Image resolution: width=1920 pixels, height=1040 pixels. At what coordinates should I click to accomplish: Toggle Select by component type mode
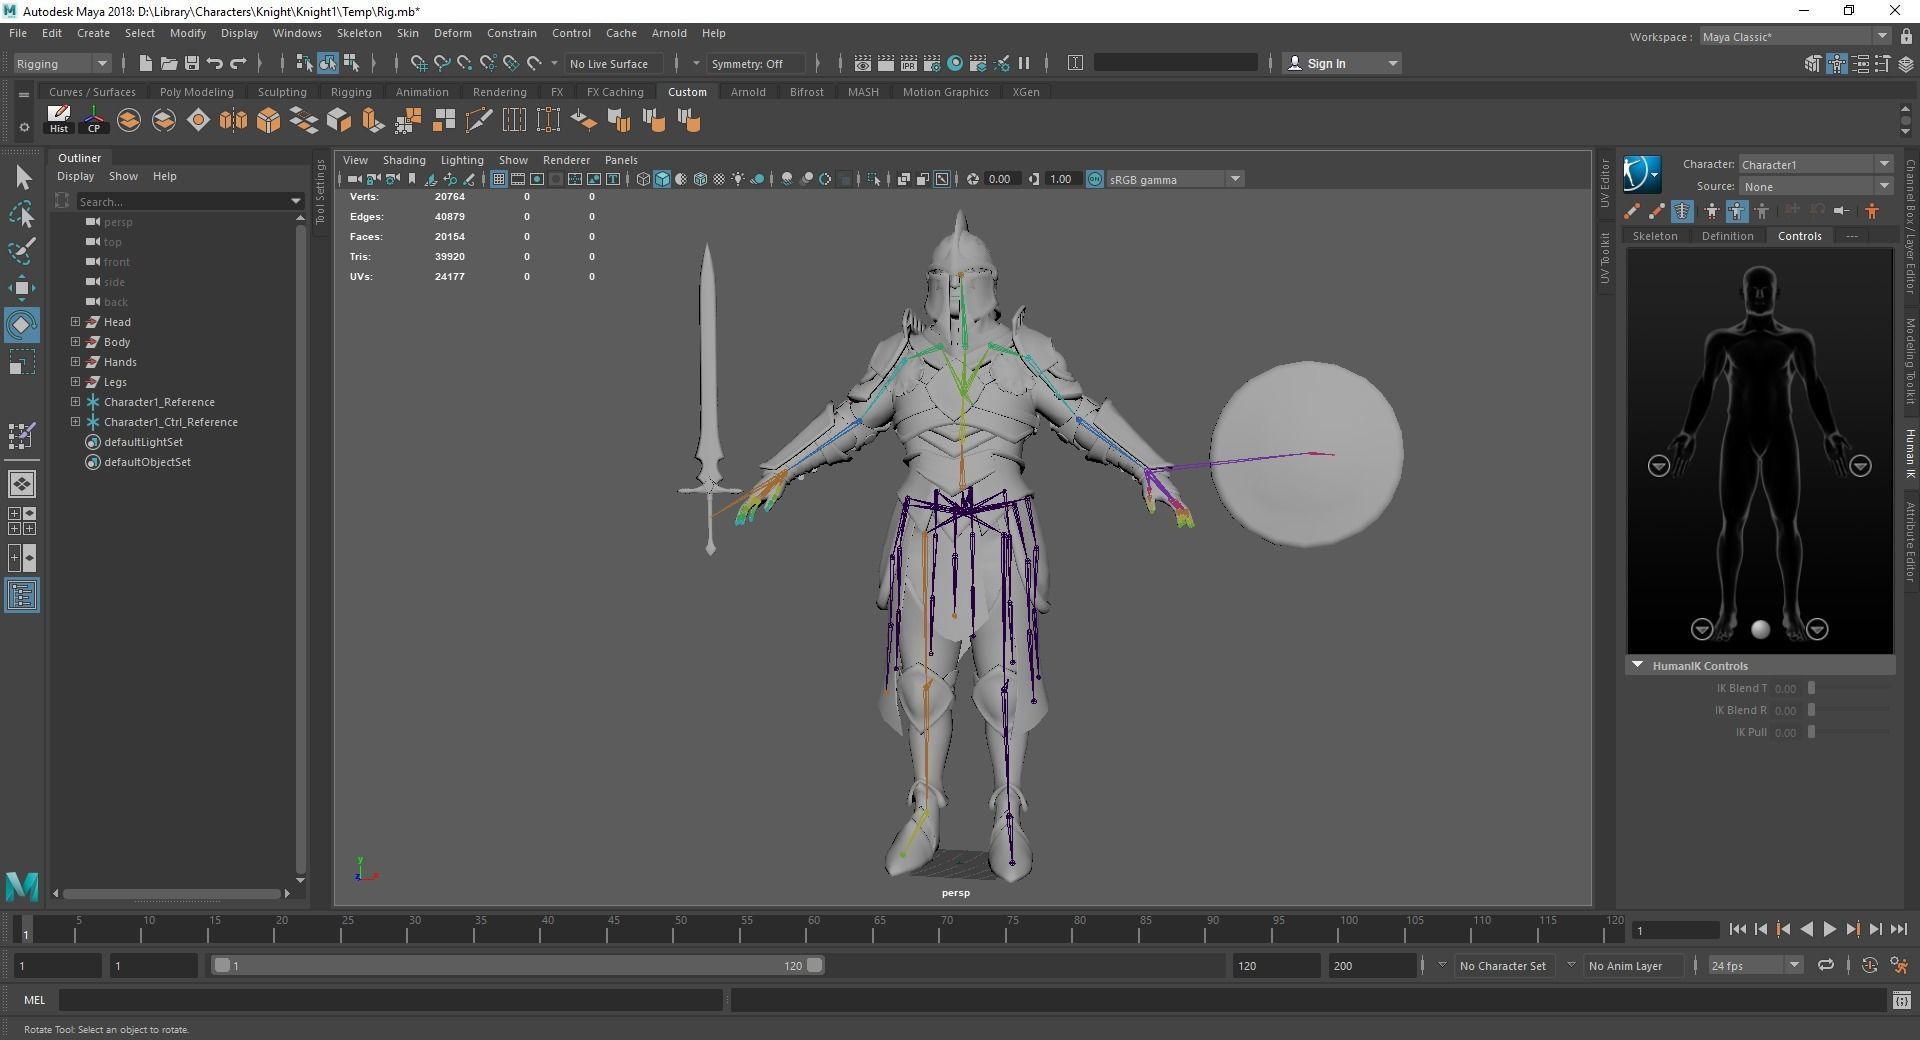[351, 63]
